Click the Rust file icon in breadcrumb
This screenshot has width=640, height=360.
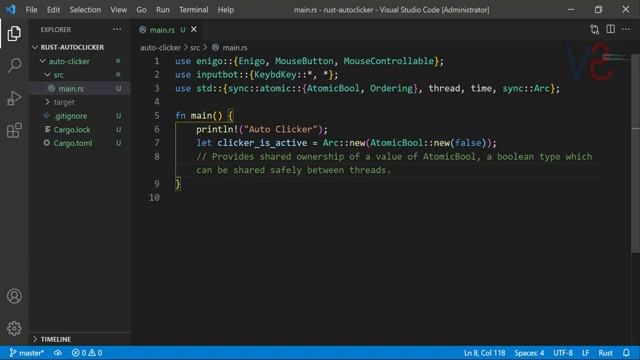pyautogui.click(x=216, y=47)
